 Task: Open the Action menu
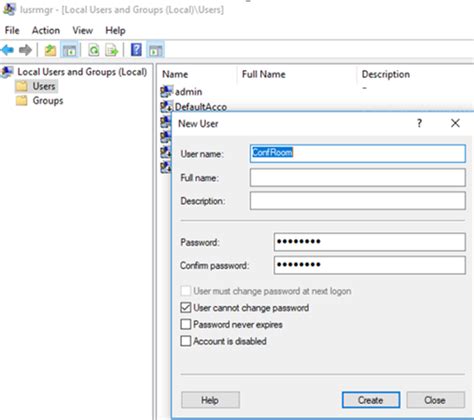pyautogui.click(x=46, y=30)
